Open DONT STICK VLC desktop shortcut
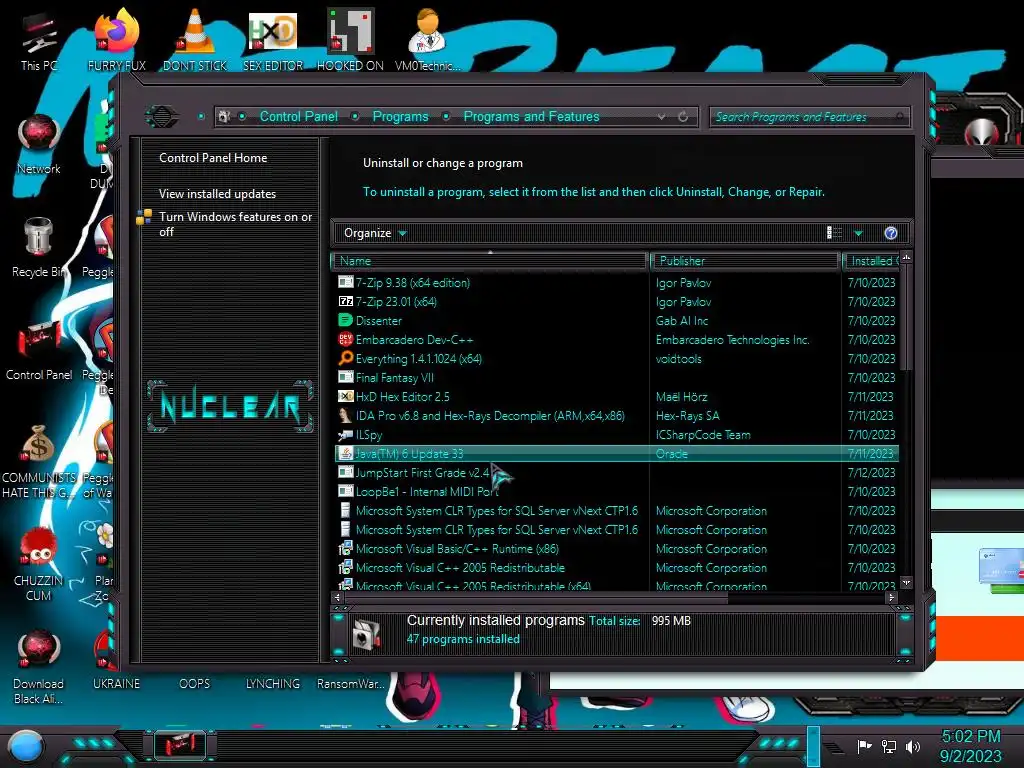 click(195, 42)
